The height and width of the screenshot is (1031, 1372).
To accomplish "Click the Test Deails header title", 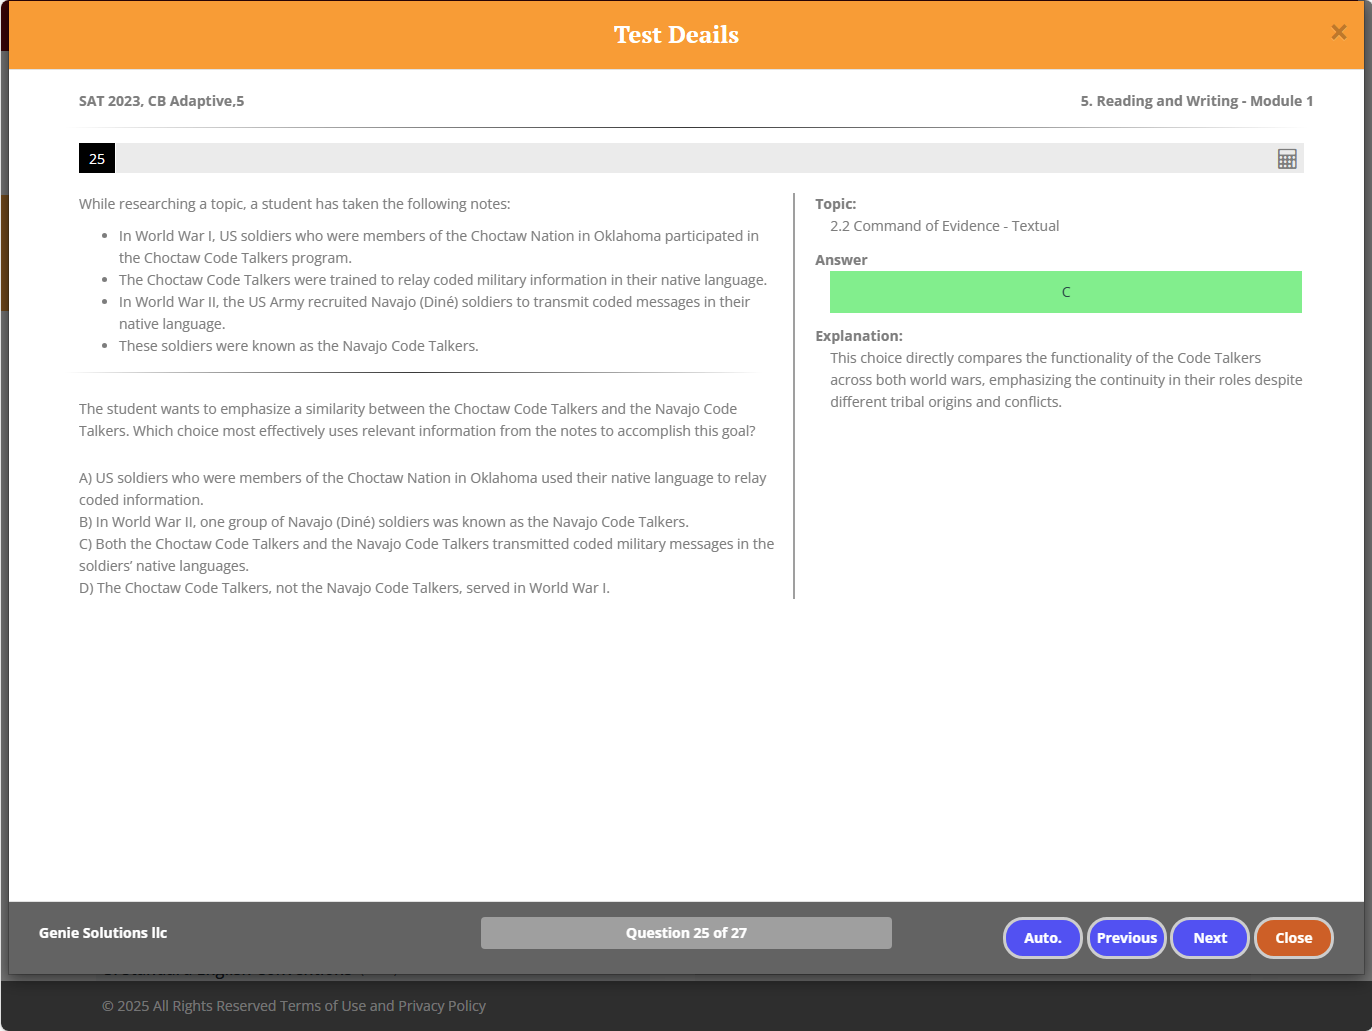I will pos(676,34).
